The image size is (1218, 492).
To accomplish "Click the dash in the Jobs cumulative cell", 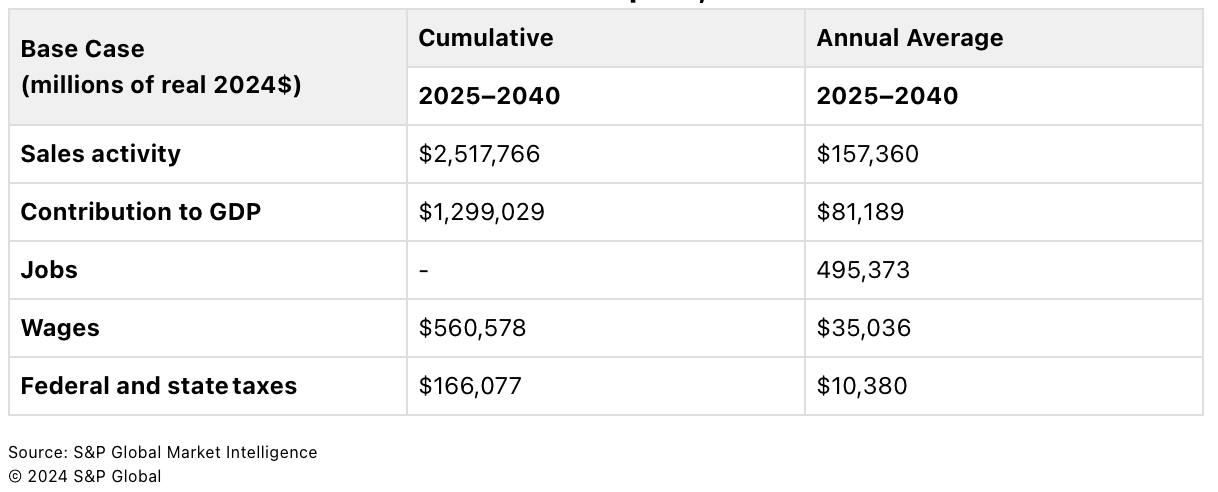I will 424,270.
